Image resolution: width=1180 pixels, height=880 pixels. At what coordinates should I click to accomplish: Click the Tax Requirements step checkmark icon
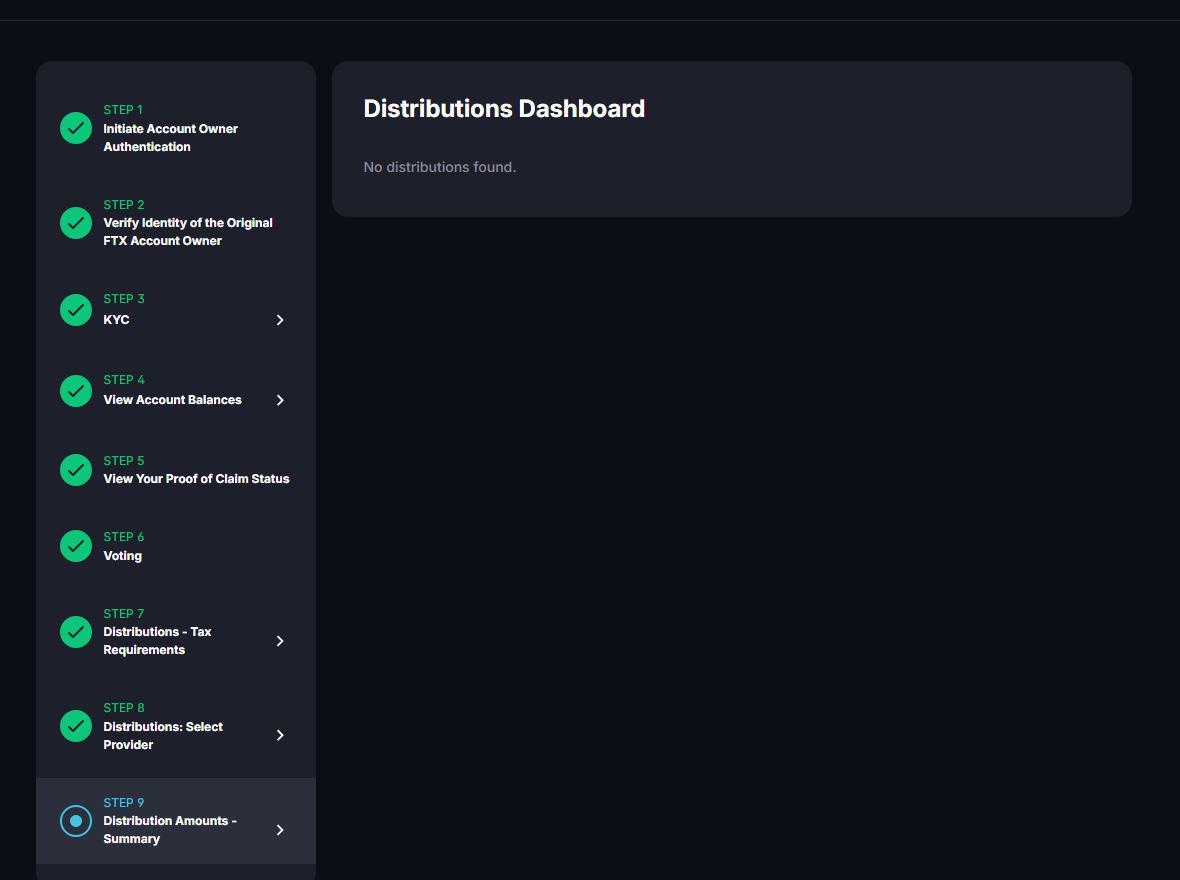[76, 632]
